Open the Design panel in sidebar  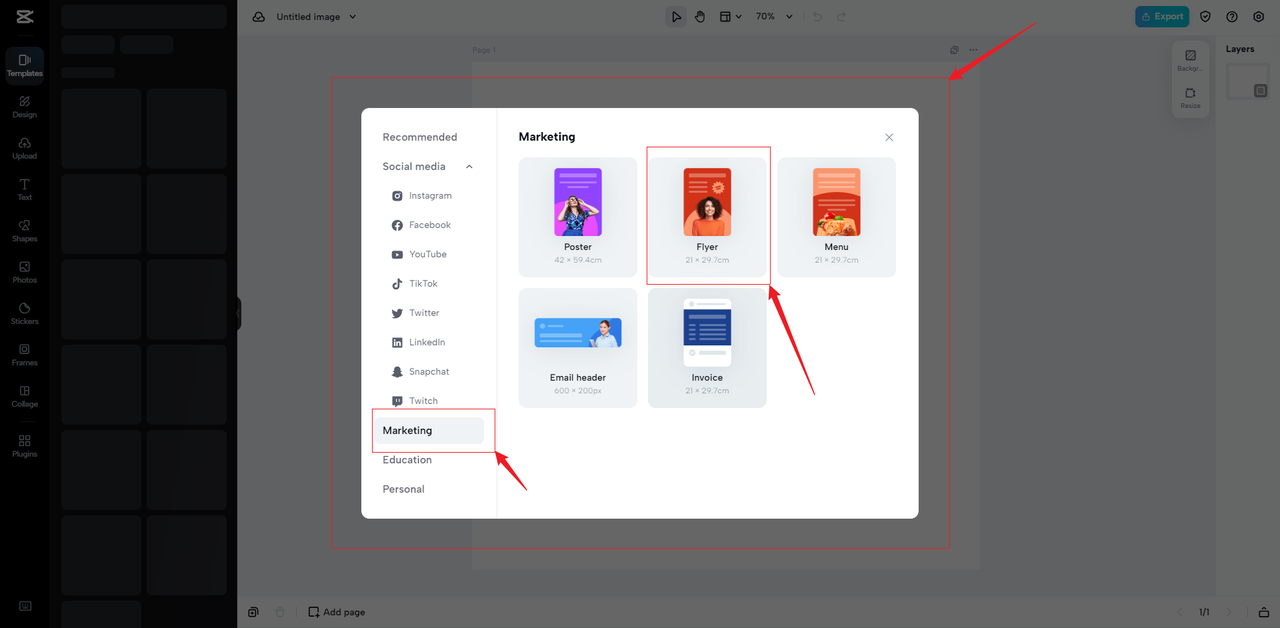pyautogui.click(x=25, y=106)
